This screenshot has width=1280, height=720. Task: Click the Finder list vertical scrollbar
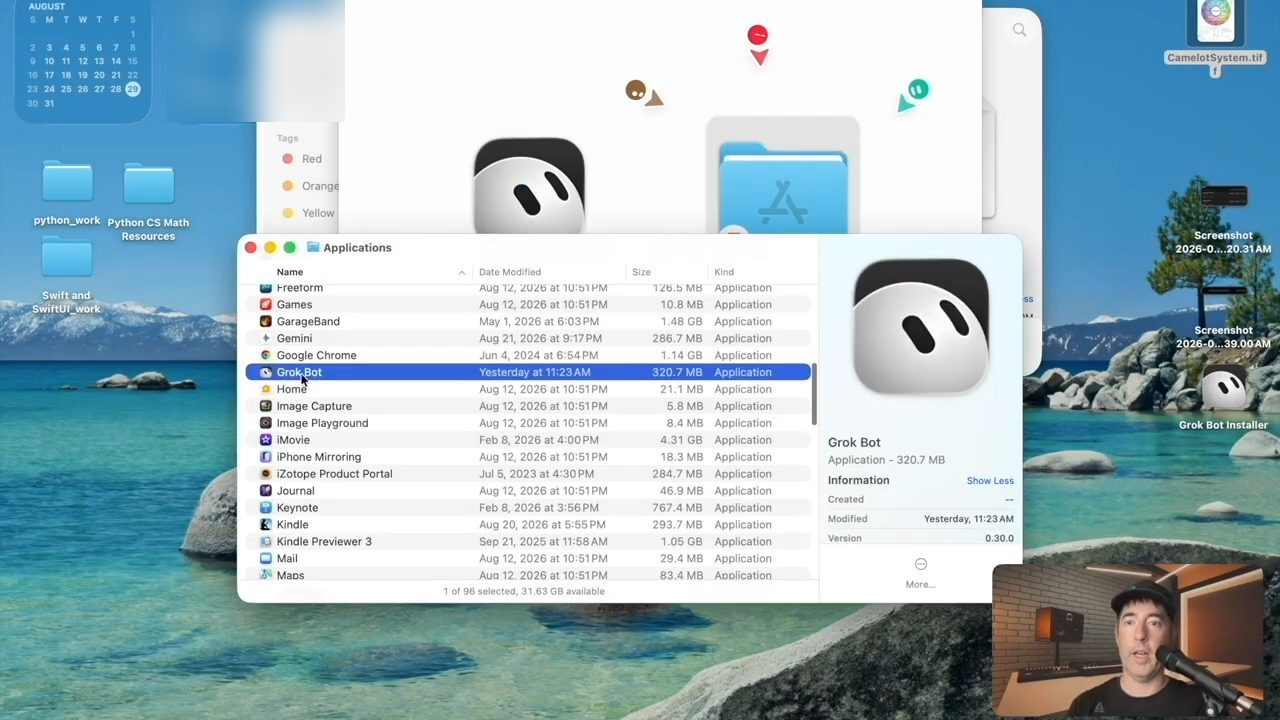click(x=814, y=394)
